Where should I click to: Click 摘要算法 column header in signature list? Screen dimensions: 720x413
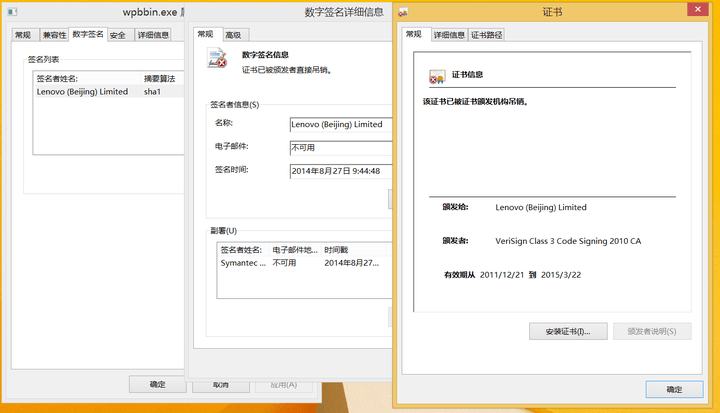click(x=162, y=79)
